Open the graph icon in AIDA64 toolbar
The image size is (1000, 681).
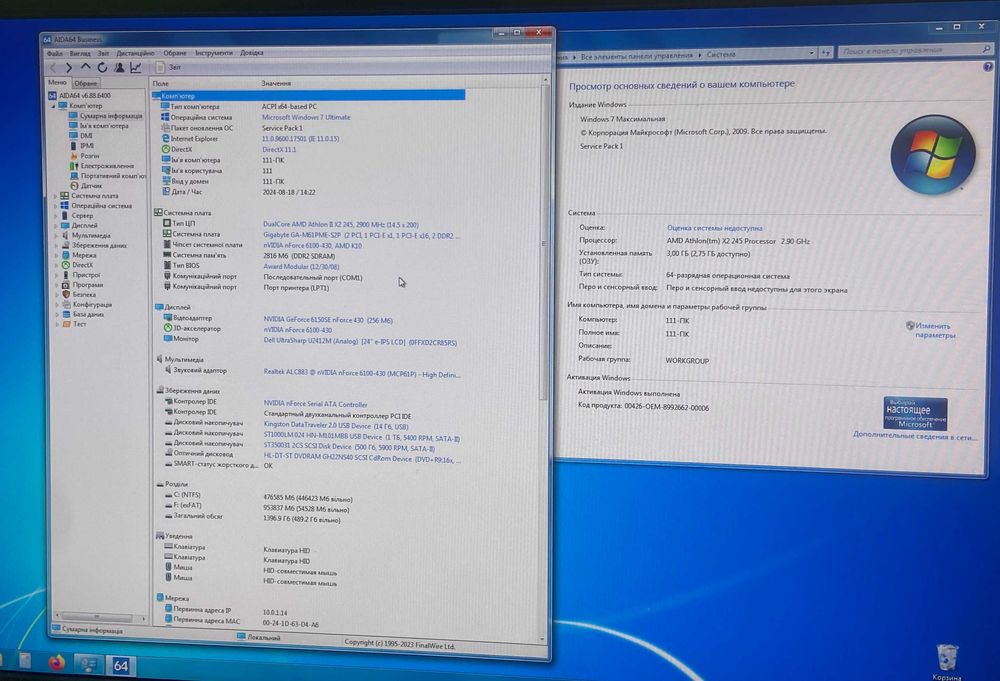pyautogui.click(x=136, y=67)
